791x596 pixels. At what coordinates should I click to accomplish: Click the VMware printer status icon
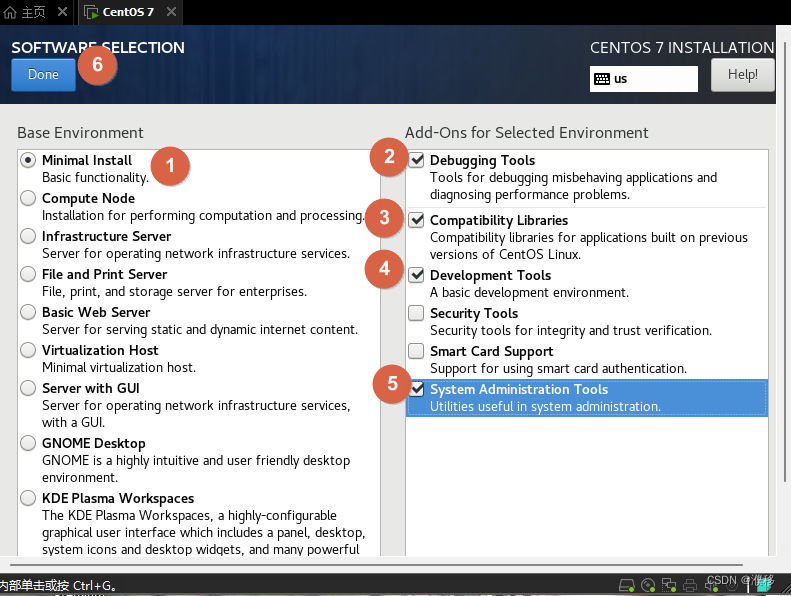tap(690, 585)
